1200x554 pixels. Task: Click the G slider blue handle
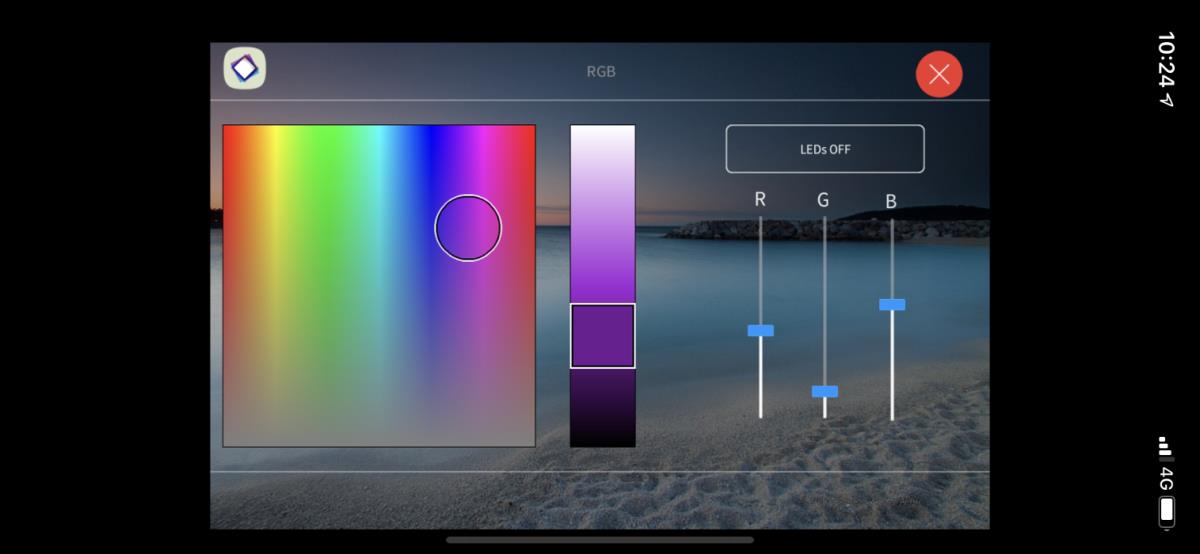[x=825, y=391]
